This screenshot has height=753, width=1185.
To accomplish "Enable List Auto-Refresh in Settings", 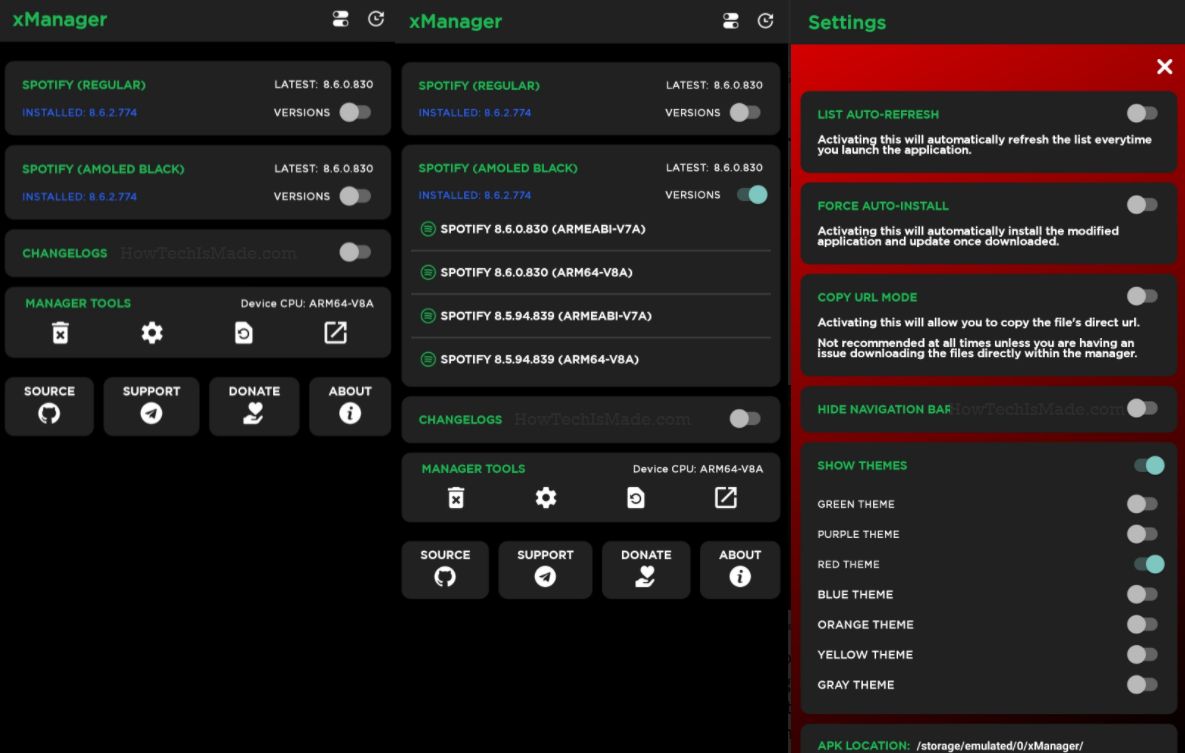I will pos(1142,113).
